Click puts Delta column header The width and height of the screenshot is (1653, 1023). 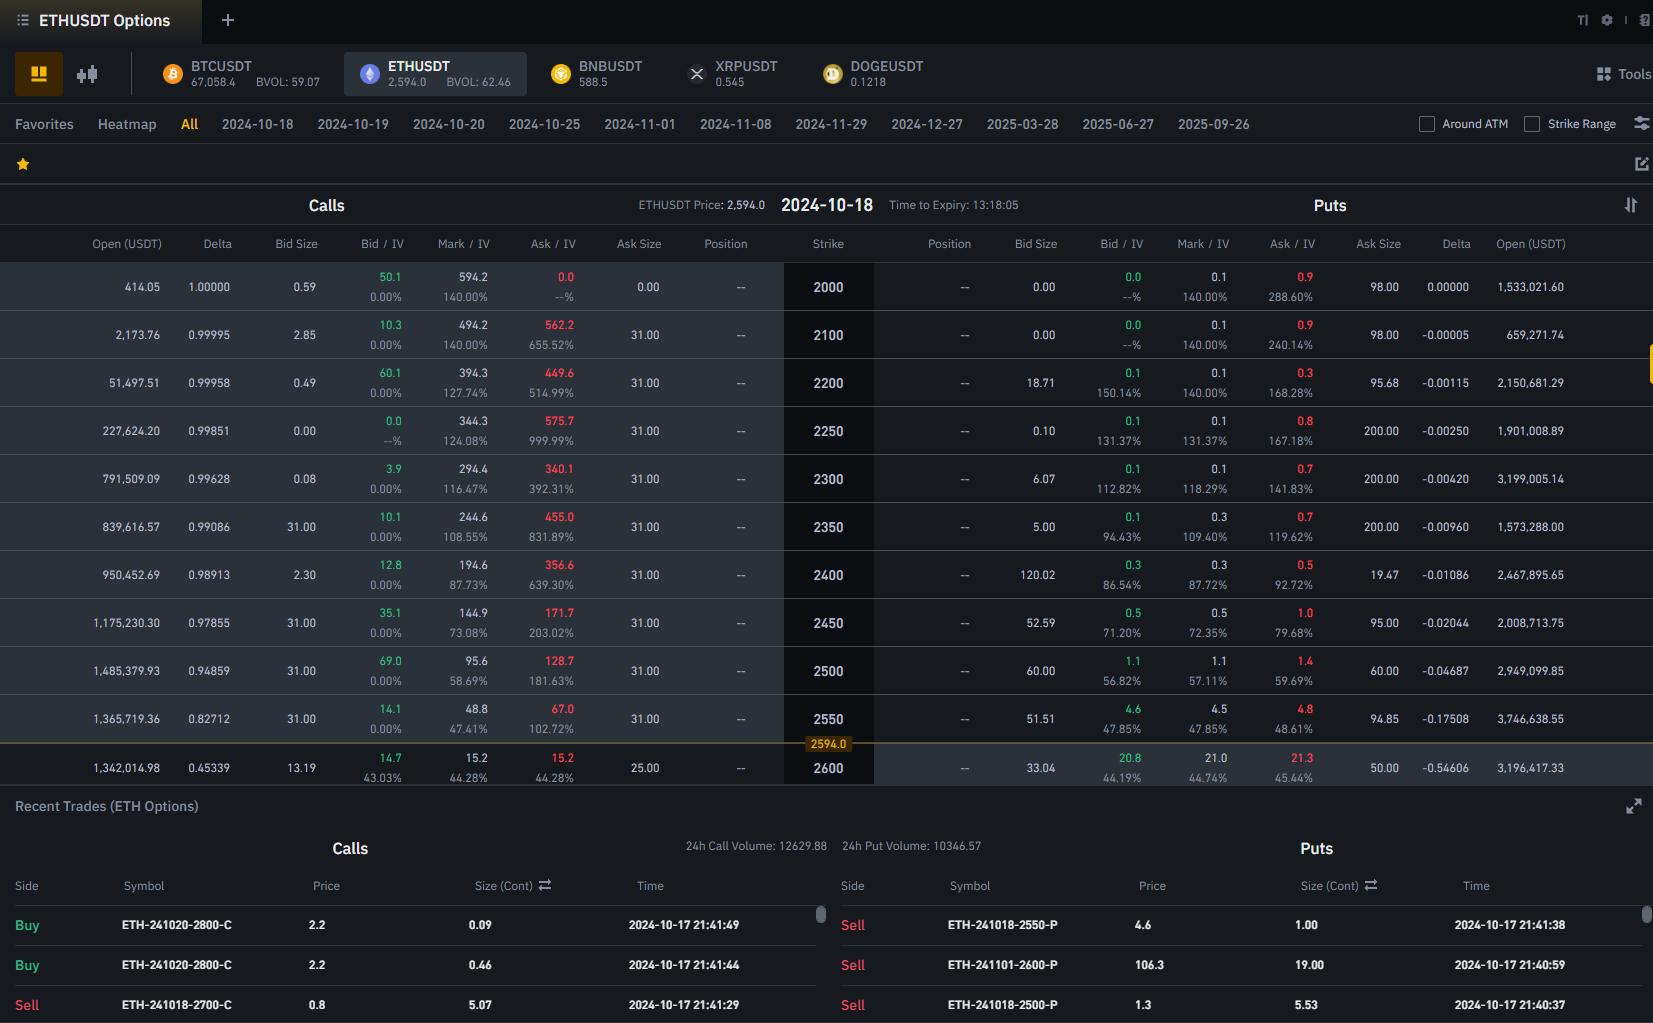[1456, 244]
